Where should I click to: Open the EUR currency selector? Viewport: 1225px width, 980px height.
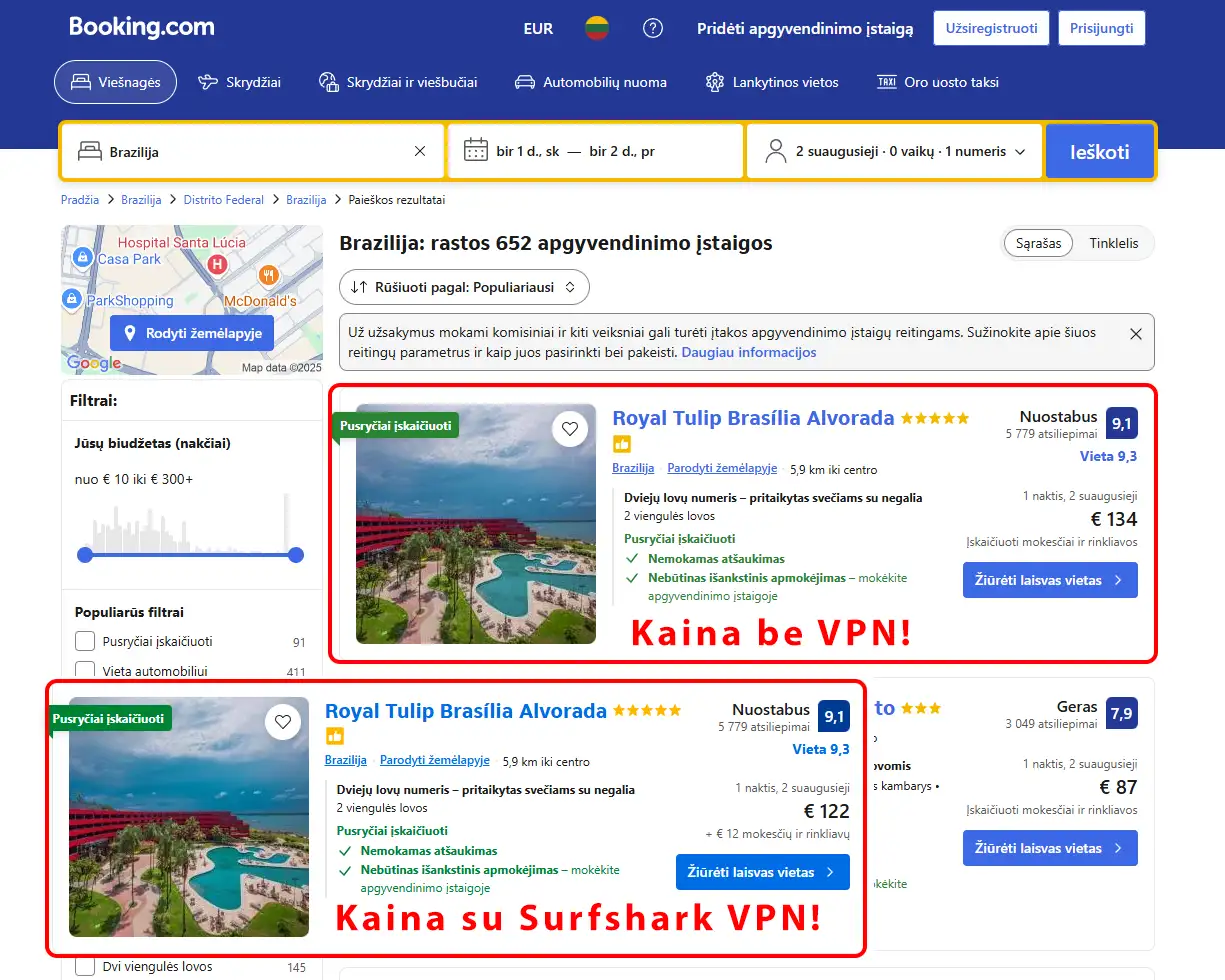pos(538,29)
